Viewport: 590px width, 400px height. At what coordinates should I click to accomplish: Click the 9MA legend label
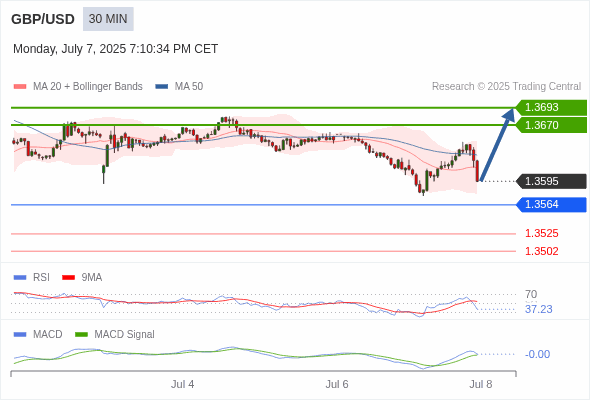92,277
